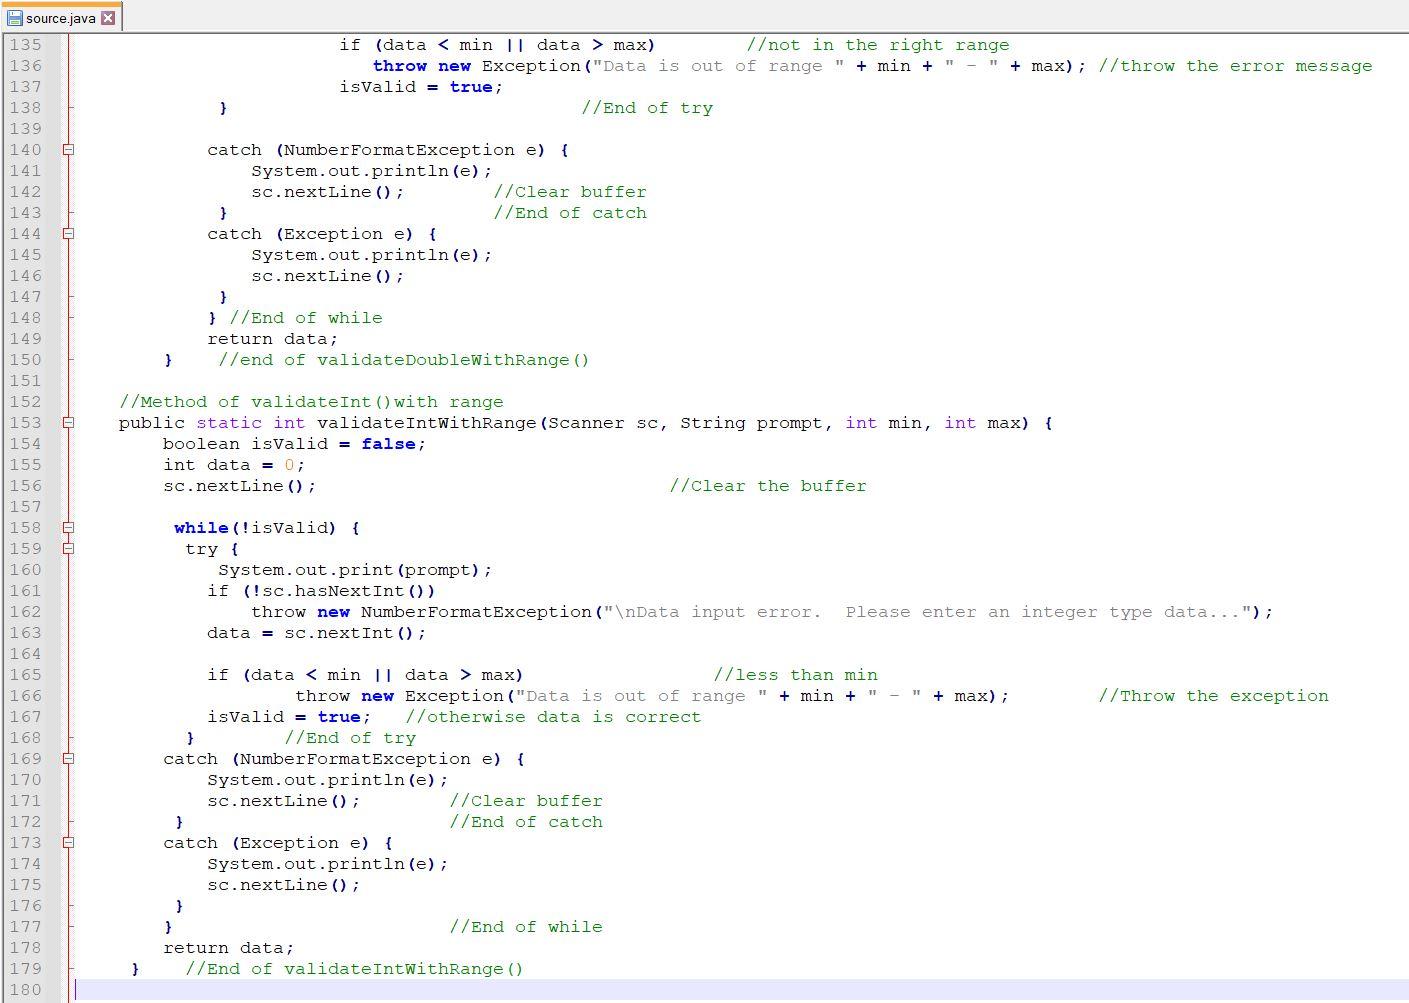Collapse the catch fold marker at line 169
Viewport: 1409px width, 1003px height.
pos(66,758)
